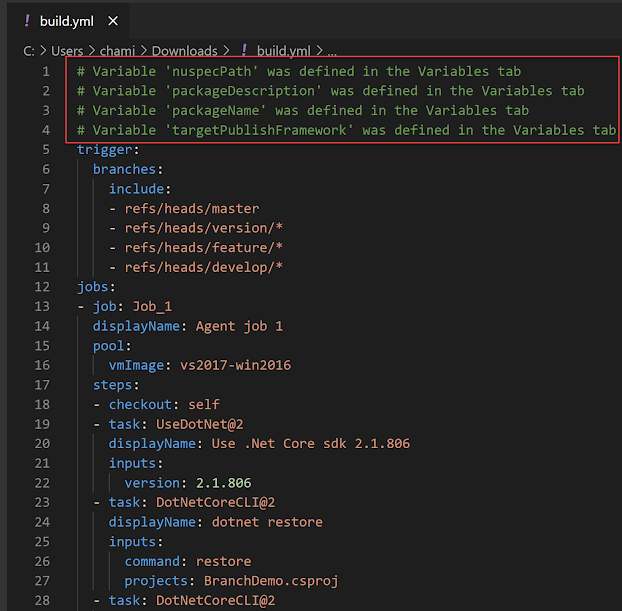Click the BranchDemo.csproj projects value
Viewport: 622px width, 611px height.
(x=271, y=581)
